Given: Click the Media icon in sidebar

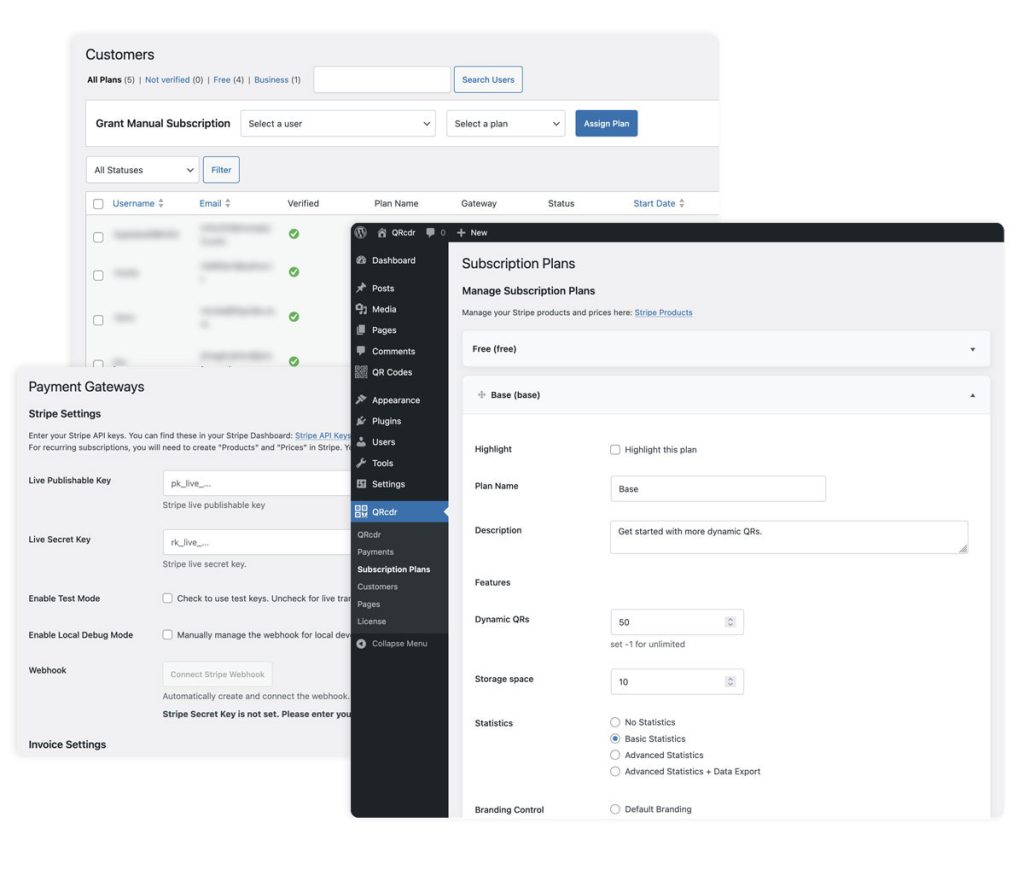Looking at the screenshot, I should coord(361,309).
